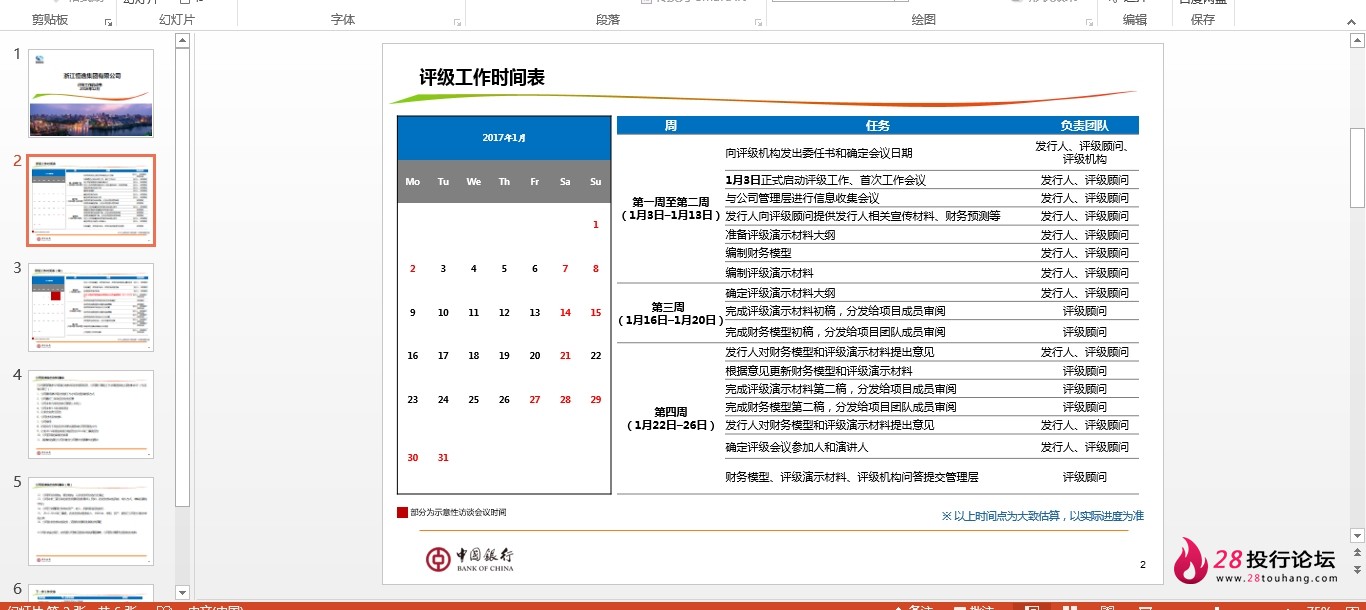
Task: Click the 任务 column header in the table
Action: [x=878, y=126]
